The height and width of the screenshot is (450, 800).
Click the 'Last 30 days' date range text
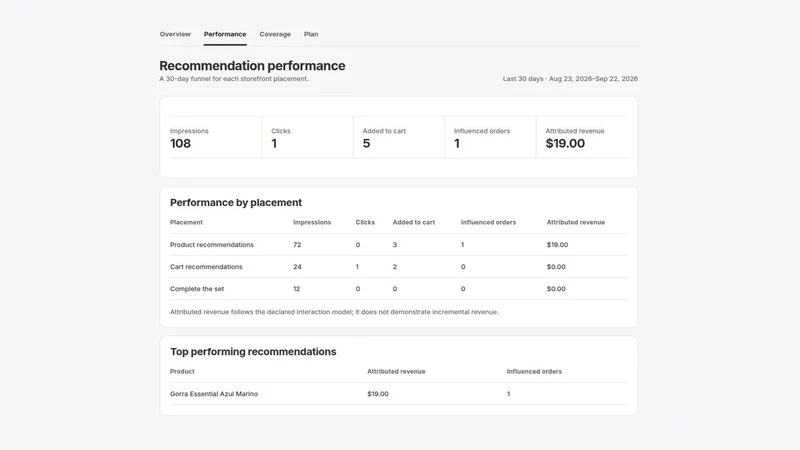(x=570, y=79)
